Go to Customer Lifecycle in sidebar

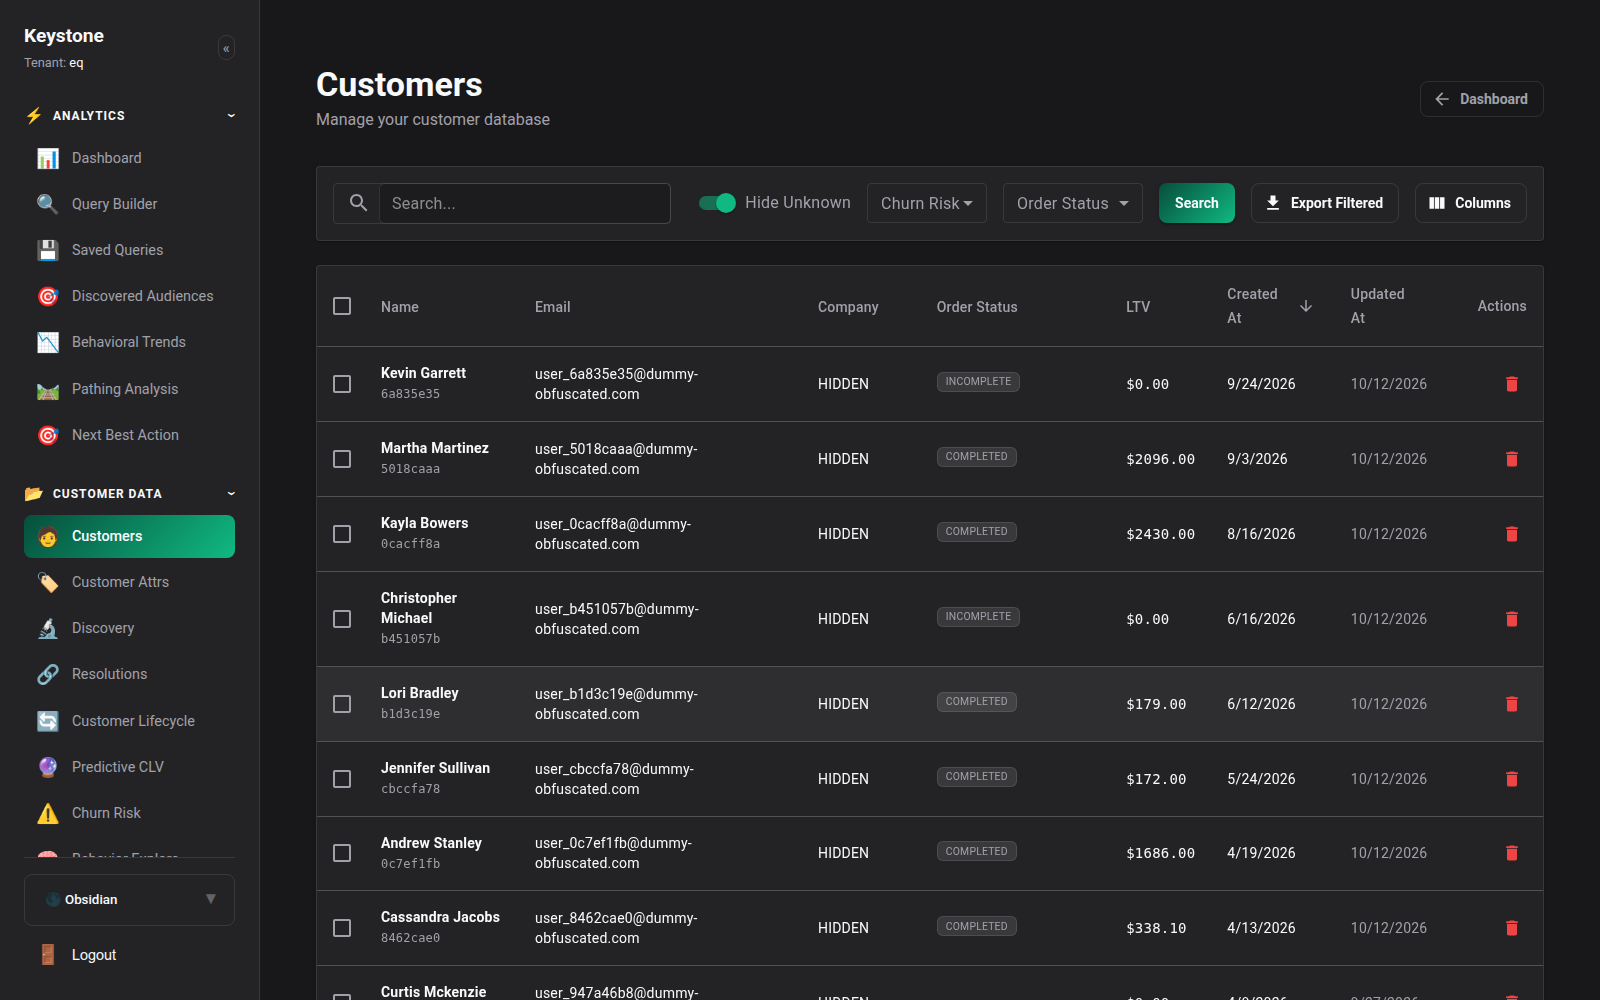129,721
